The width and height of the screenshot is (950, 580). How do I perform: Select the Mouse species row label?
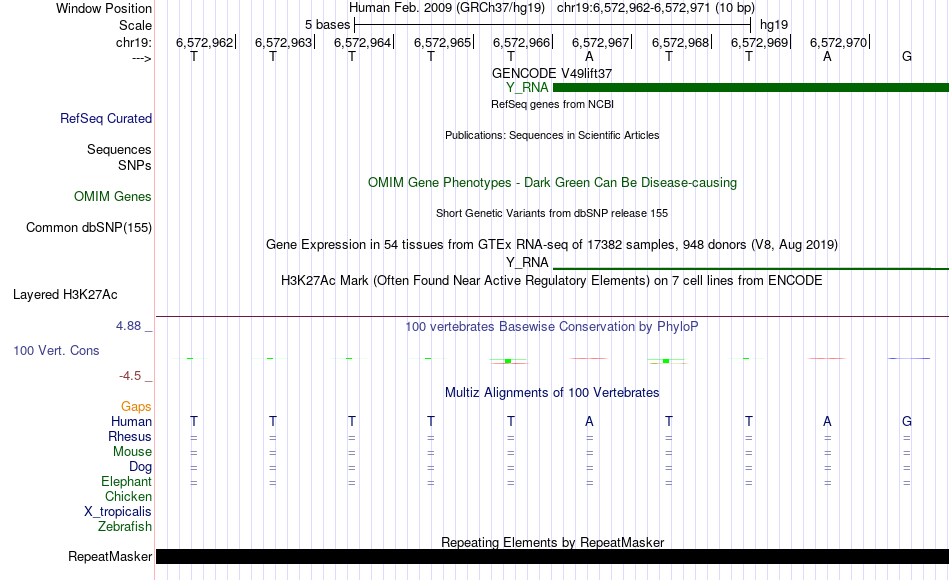(x=133, y=452)
